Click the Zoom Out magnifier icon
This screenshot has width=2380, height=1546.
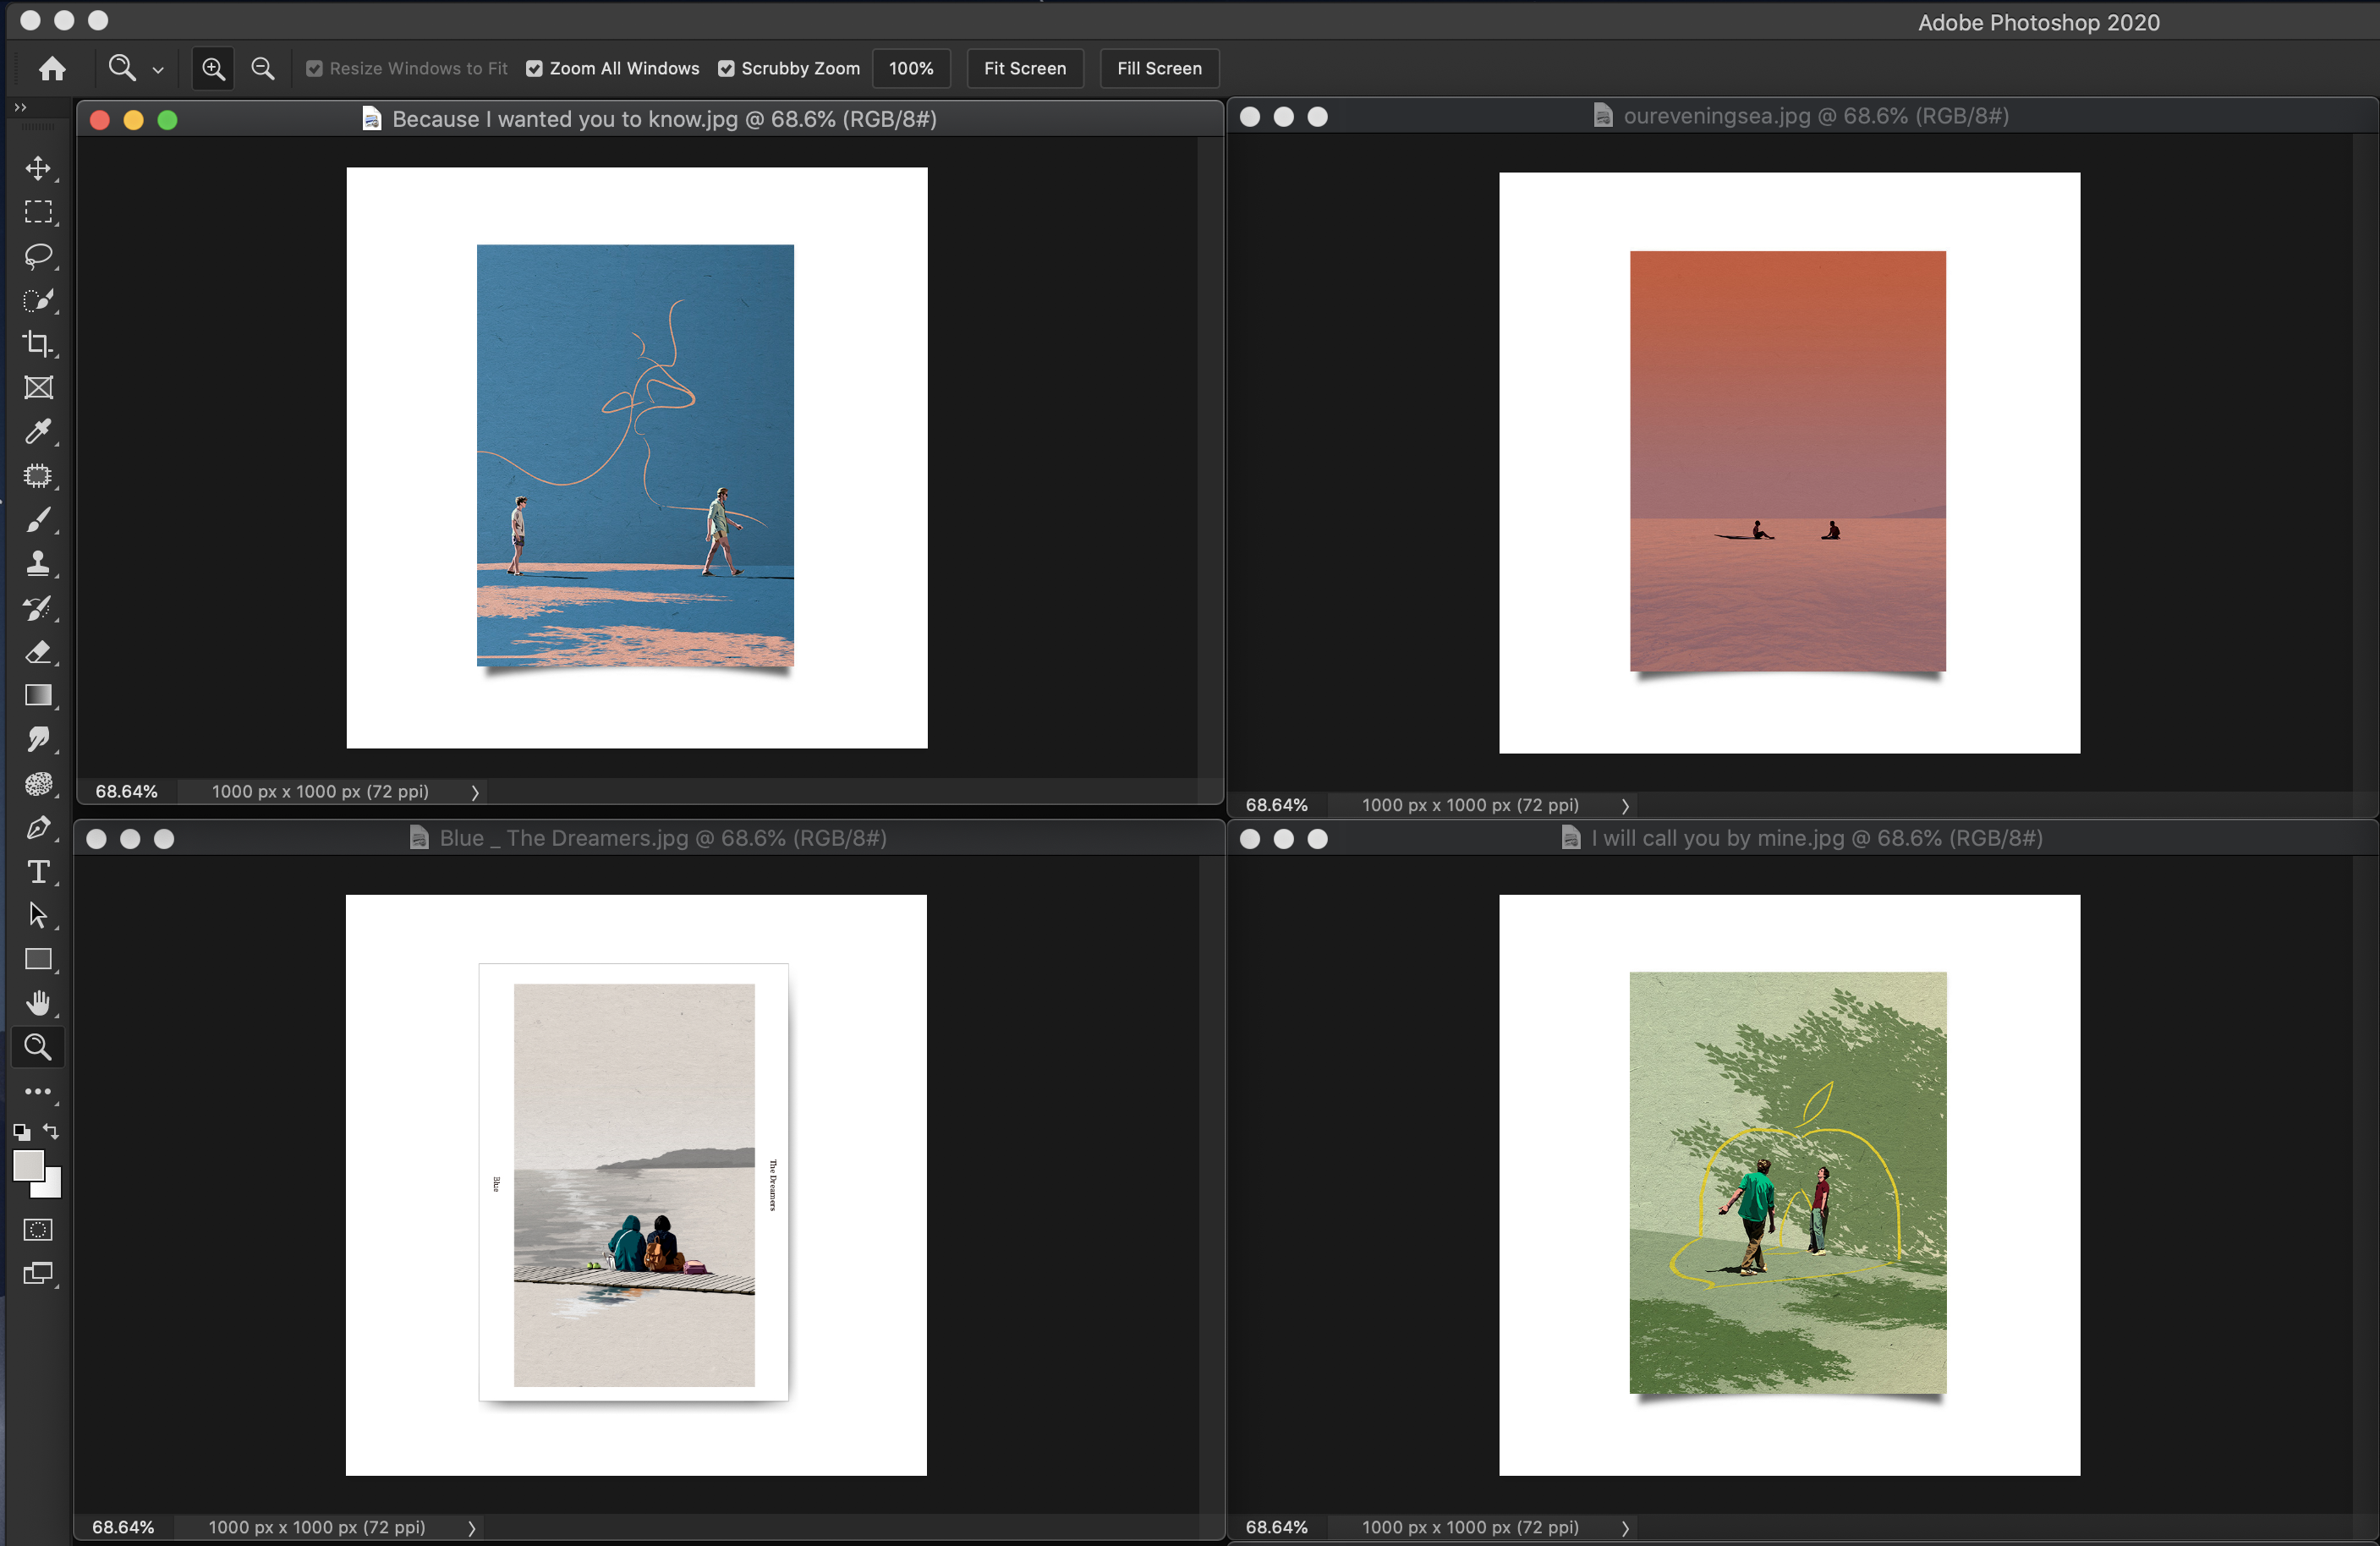262,68
